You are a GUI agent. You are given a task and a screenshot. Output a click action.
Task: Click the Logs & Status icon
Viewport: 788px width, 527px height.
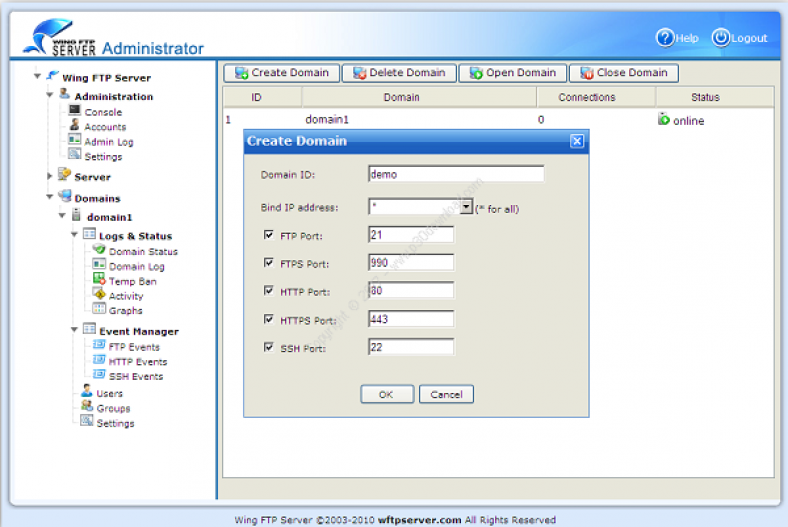click(89, 234)
